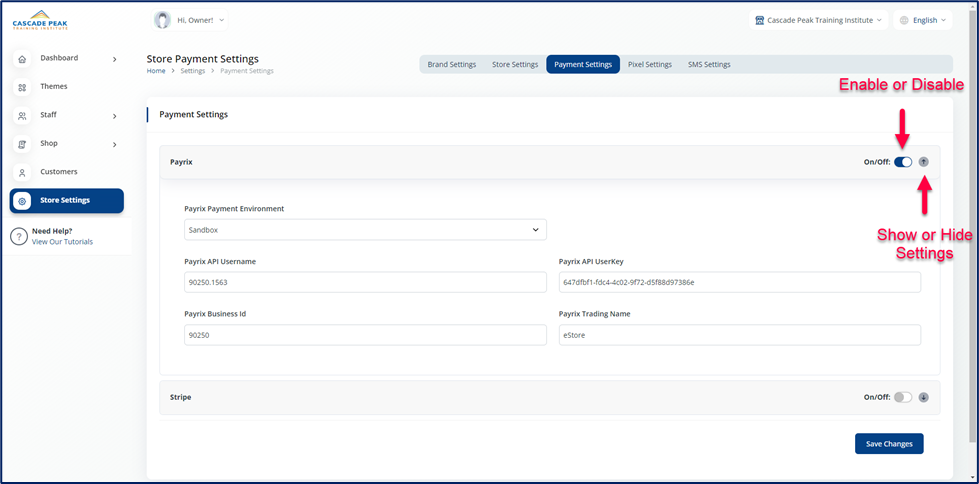Click the store building icon in header
The width and height of the screenshot is (979, 484).
(759, 20)
